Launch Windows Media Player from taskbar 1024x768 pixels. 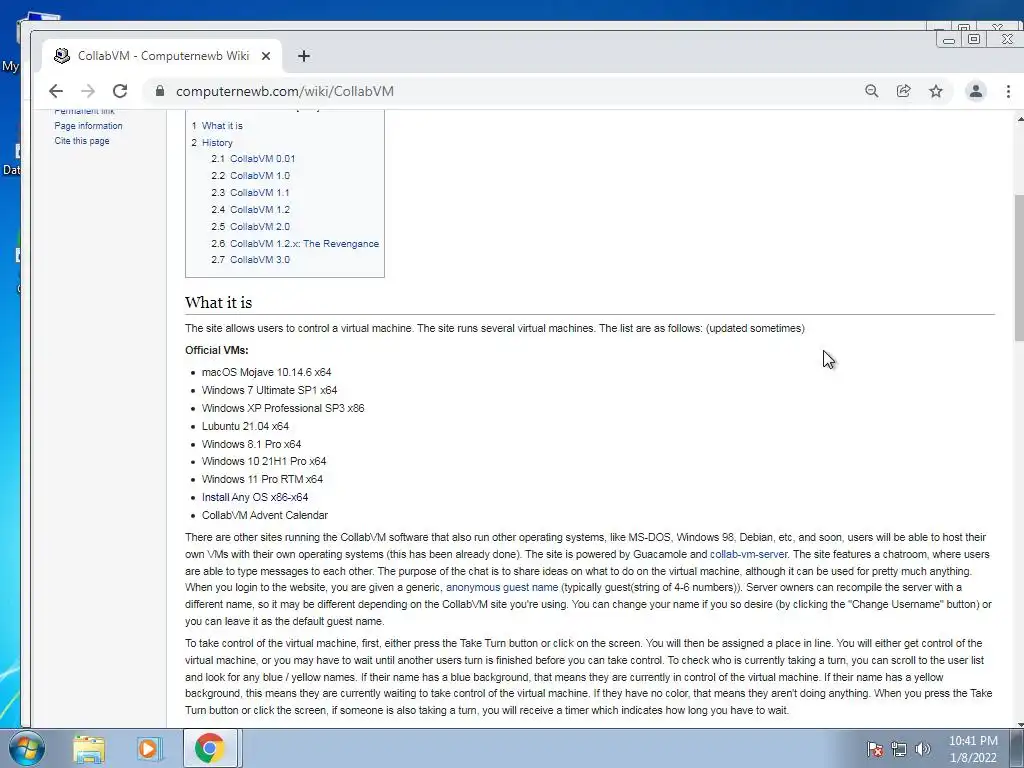point(150,749)
